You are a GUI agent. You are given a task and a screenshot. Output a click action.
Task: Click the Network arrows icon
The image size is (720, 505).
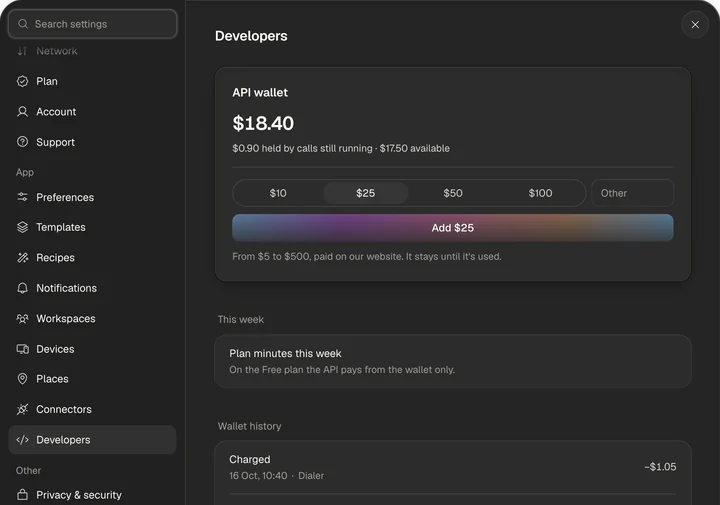pos(22,51)
